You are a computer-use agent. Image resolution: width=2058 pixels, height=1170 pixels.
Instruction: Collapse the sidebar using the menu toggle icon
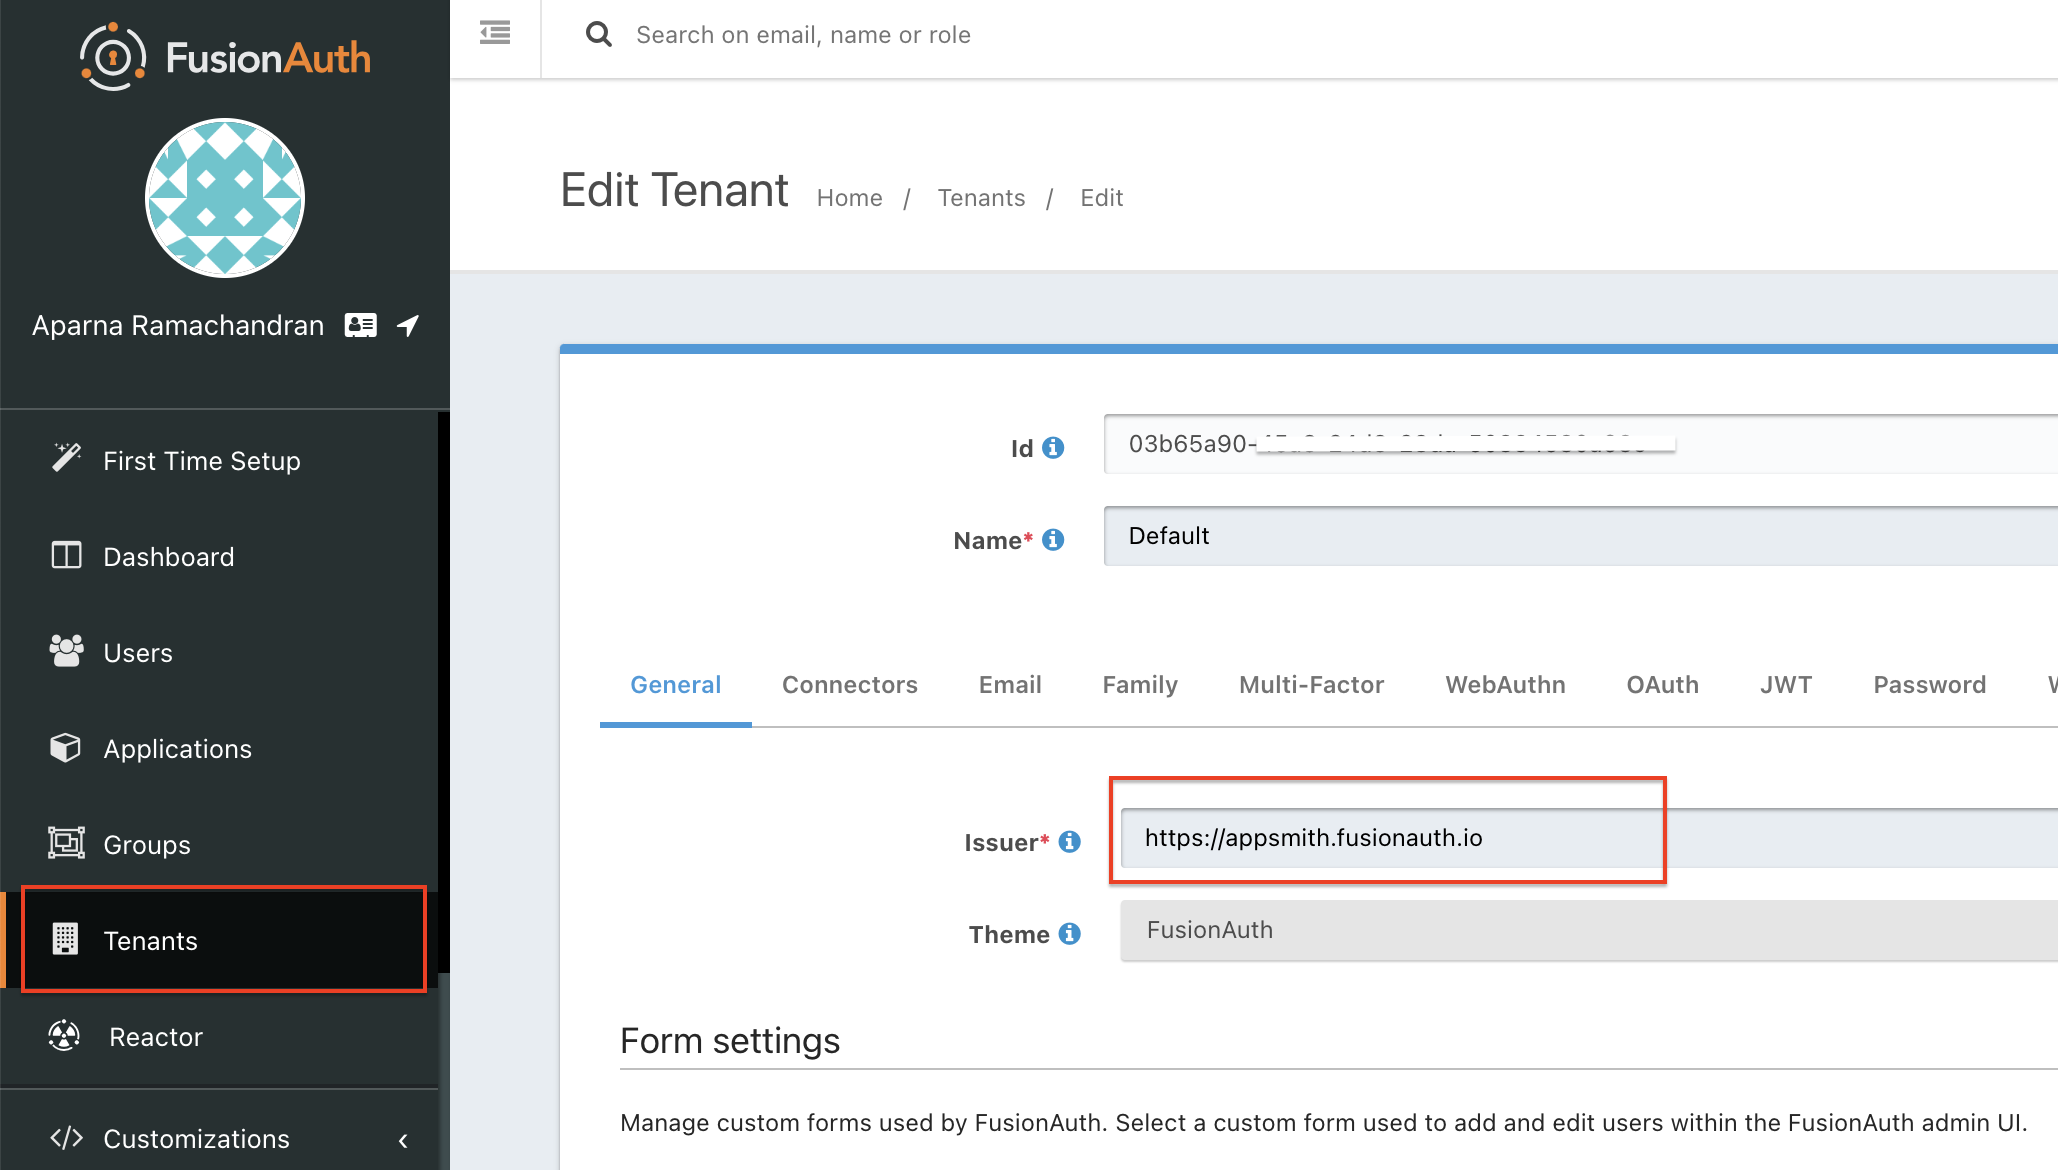[x=495, y=34]
